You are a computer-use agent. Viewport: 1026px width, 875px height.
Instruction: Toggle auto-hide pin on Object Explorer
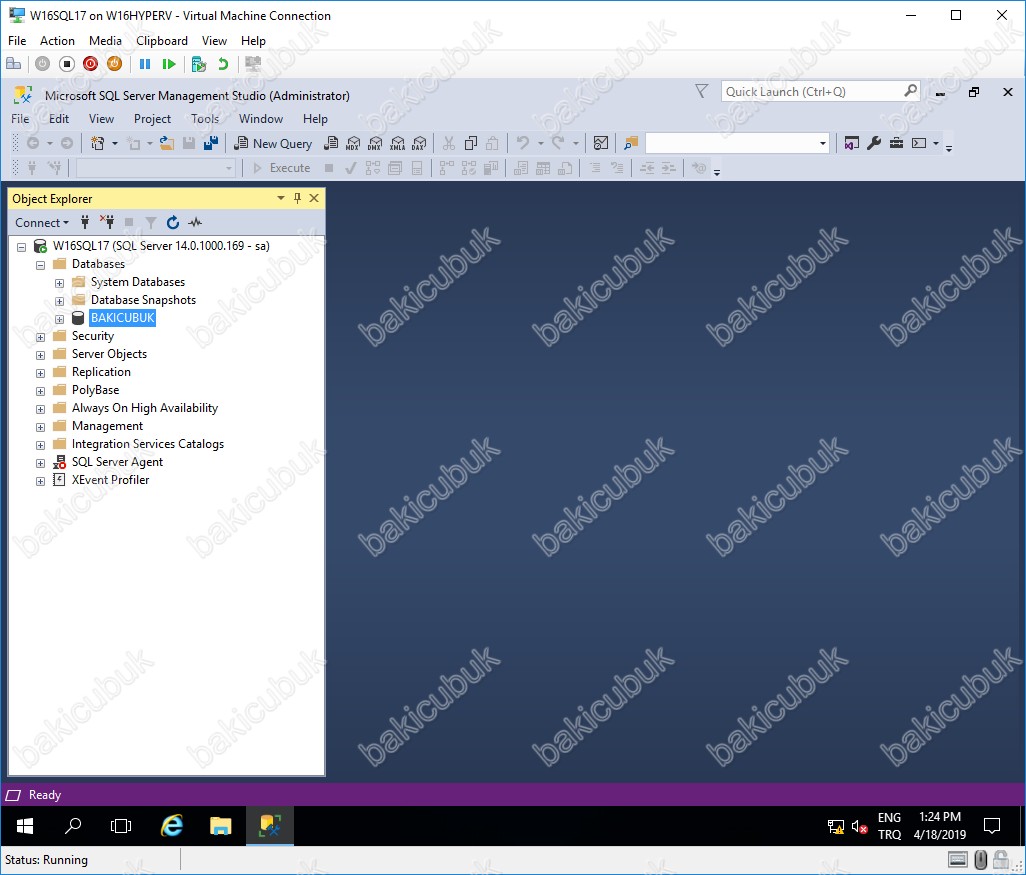click(x=297, y=198)
